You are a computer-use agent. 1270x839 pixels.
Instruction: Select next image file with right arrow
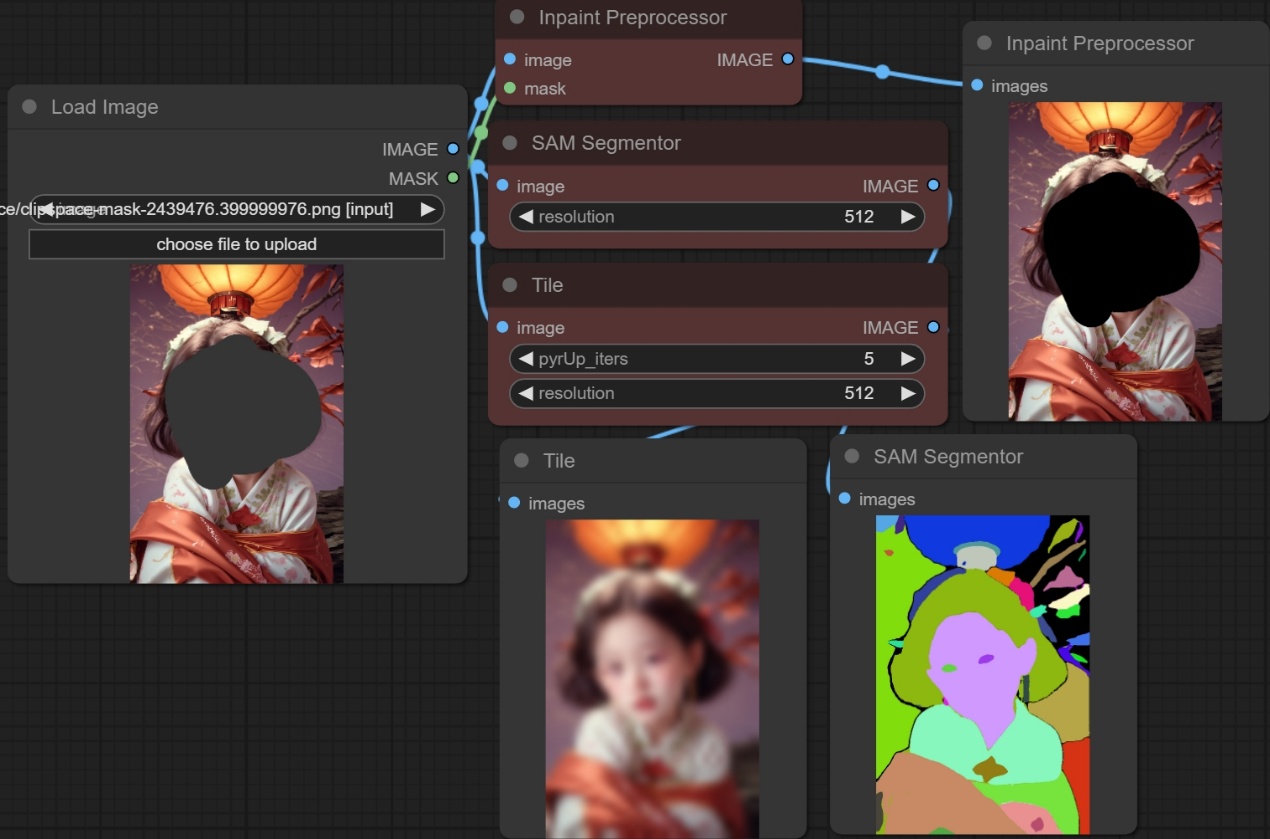[x=427, y=209]
